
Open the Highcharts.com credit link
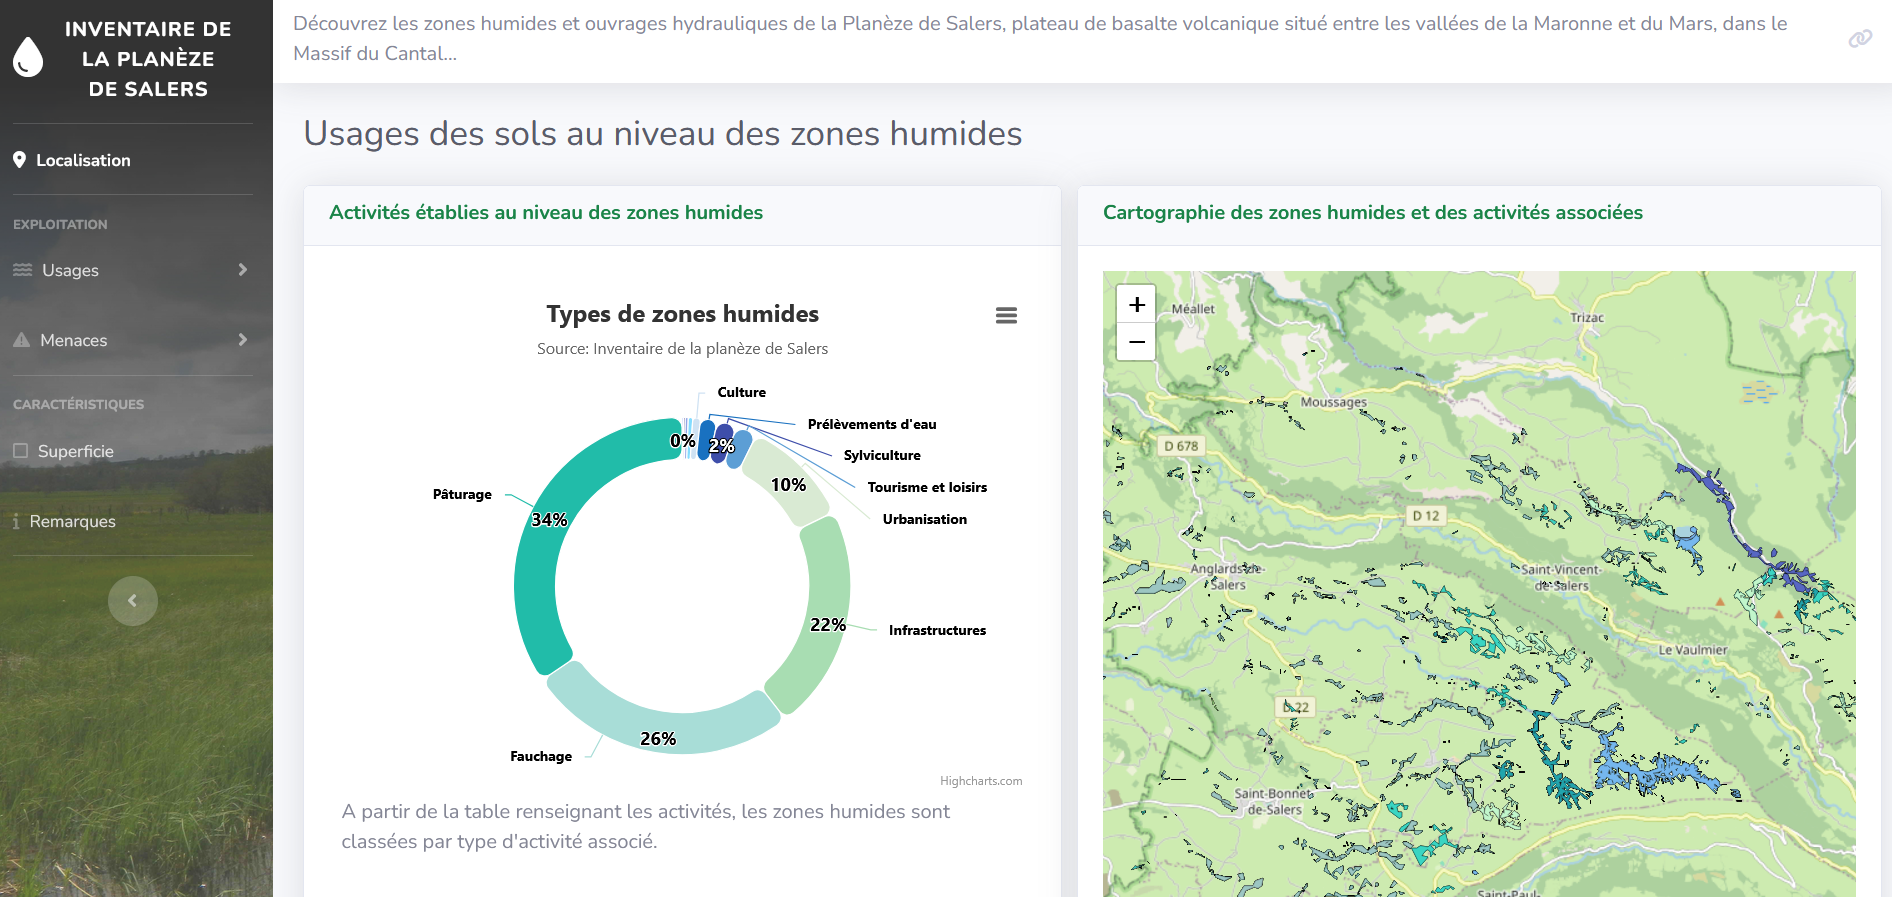980,781
